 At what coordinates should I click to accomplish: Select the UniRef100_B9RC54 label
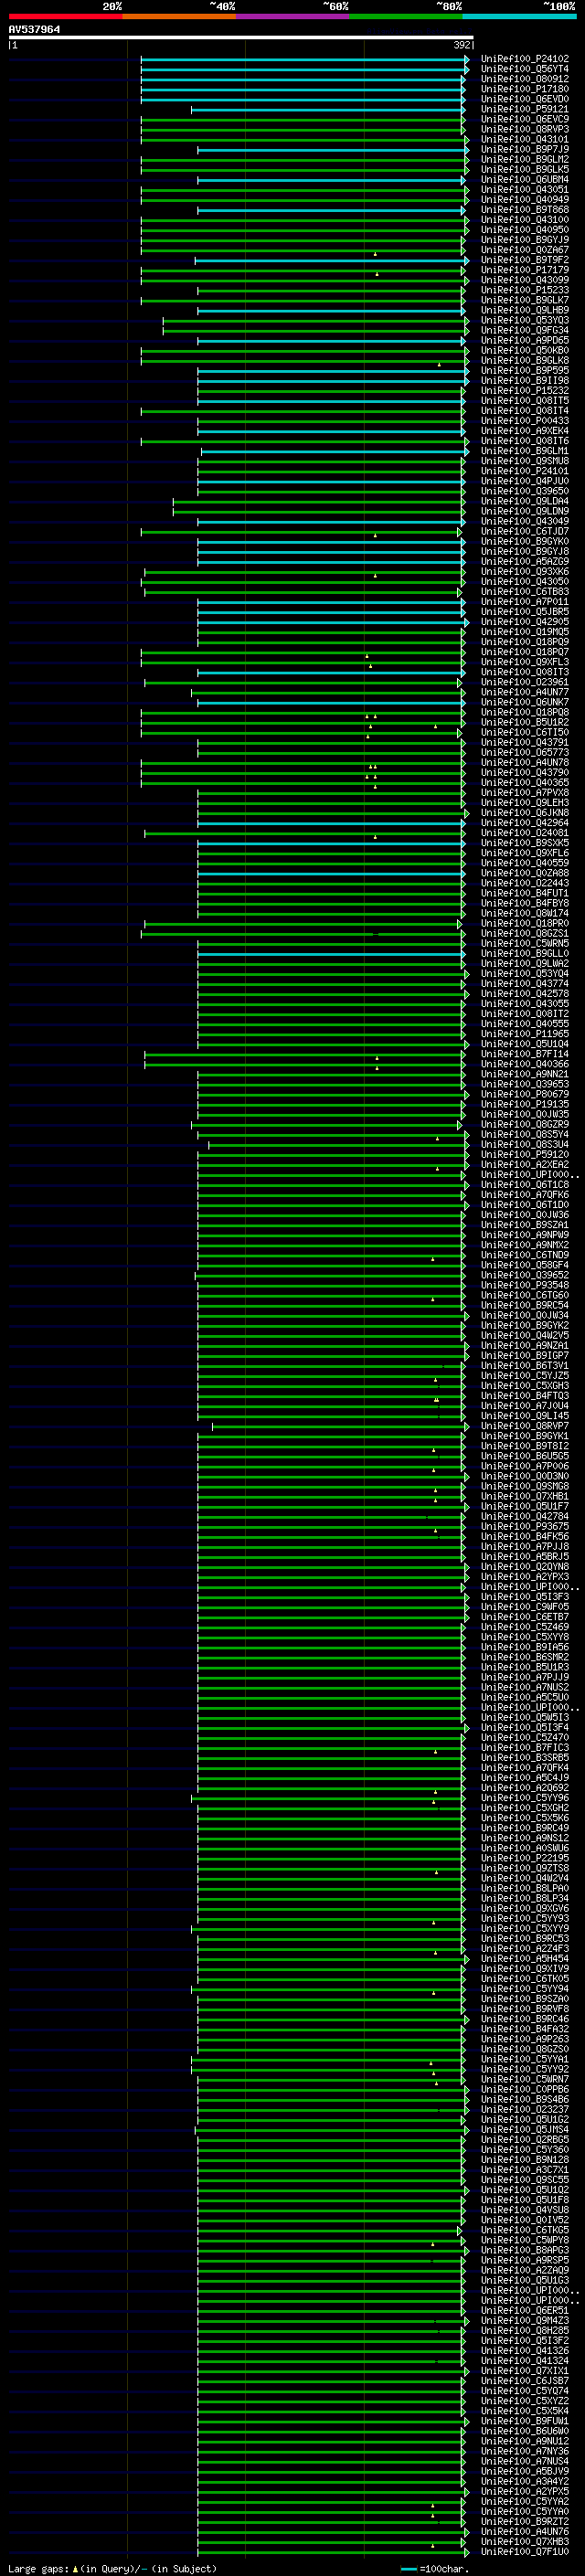[524, 1305]
